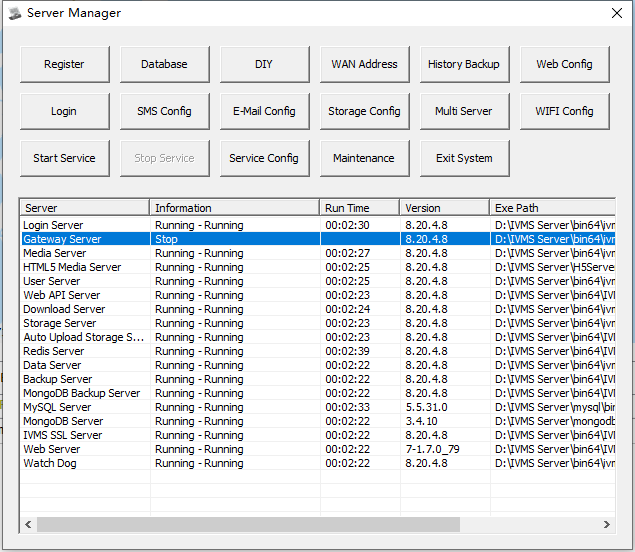
Task: Select the HTML5 Media Server row
Action: 318,267
